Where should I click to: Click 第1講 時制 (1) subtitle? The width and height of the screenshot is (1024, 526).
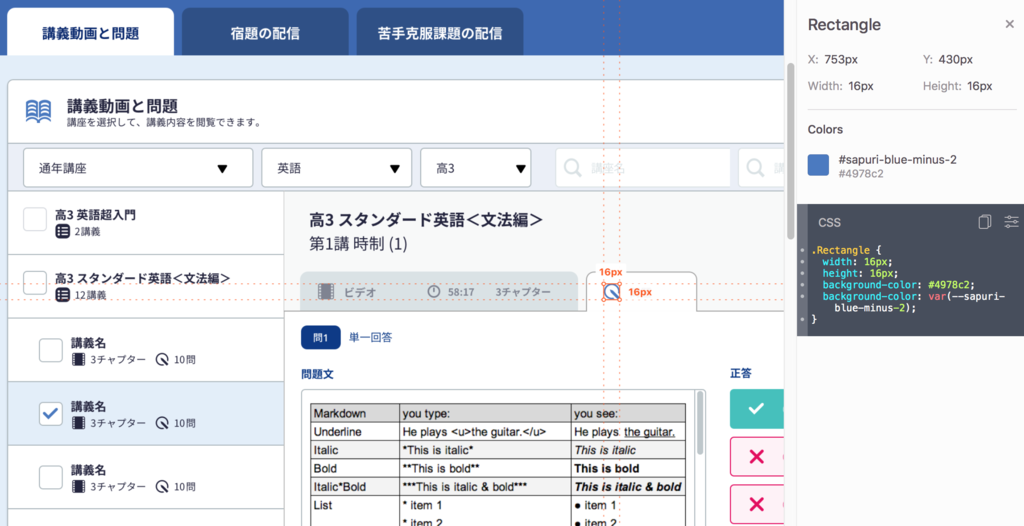(359, 244)
